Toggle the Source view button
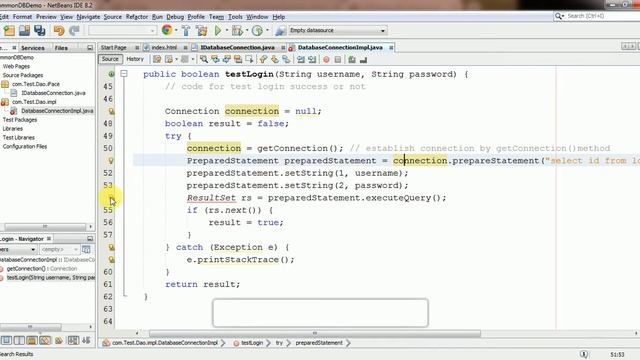The image size is (640, 360). [110, 59]
